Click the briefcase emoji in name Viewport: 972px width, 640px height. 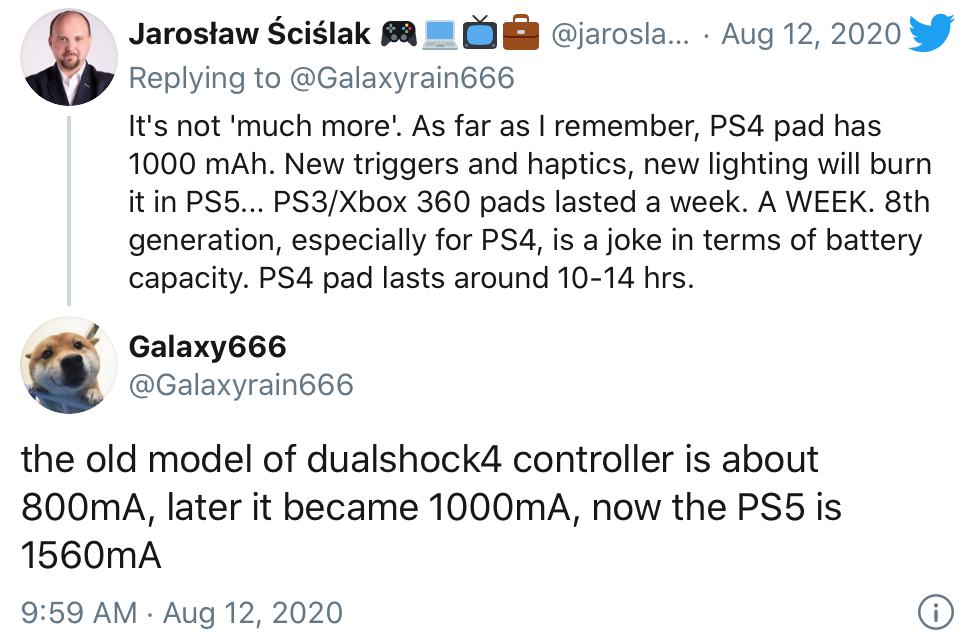click(x=521, y=34)
